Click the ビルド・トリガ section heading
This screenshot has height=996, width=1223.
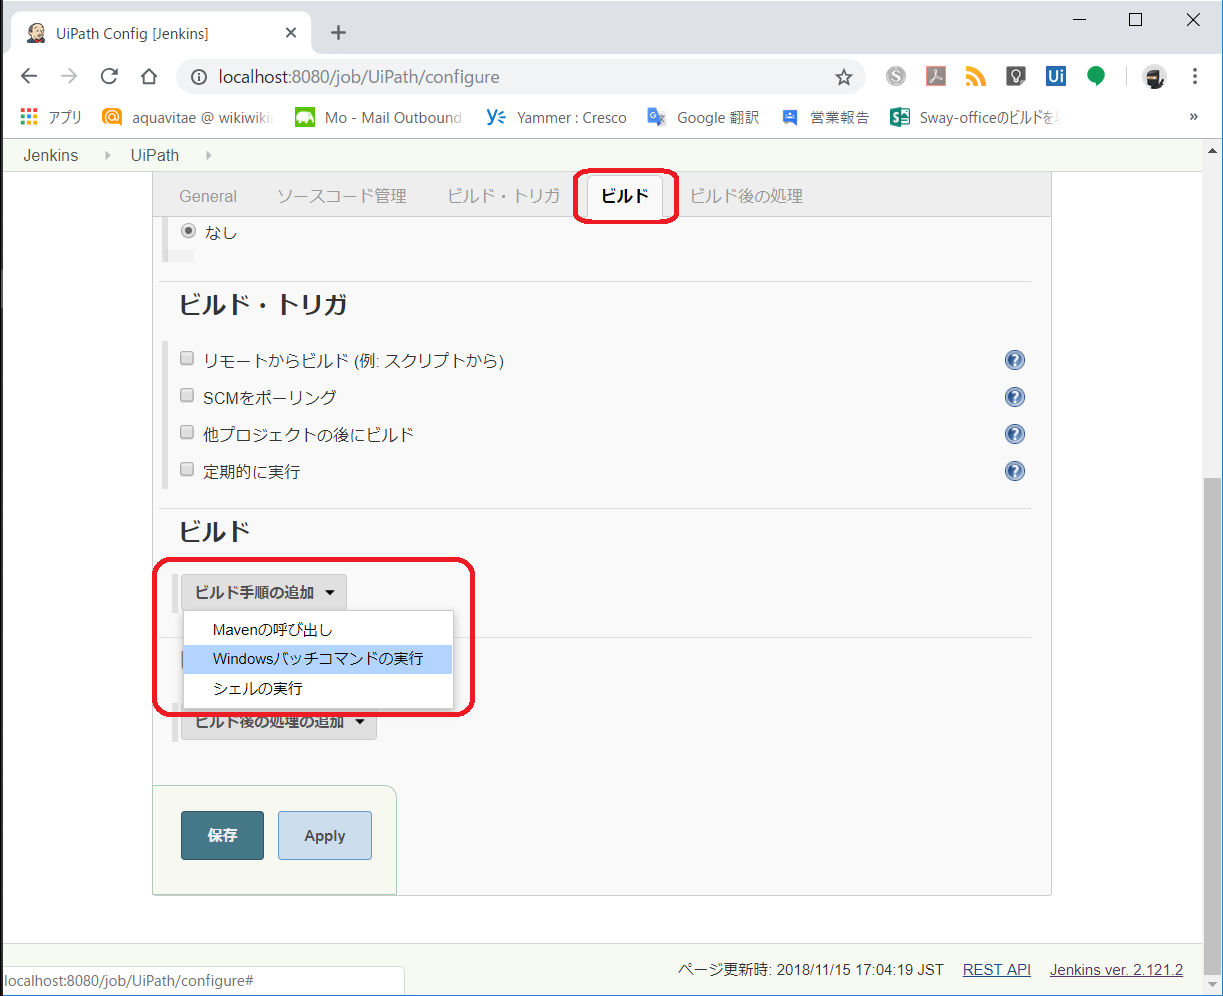click(263, 305)
